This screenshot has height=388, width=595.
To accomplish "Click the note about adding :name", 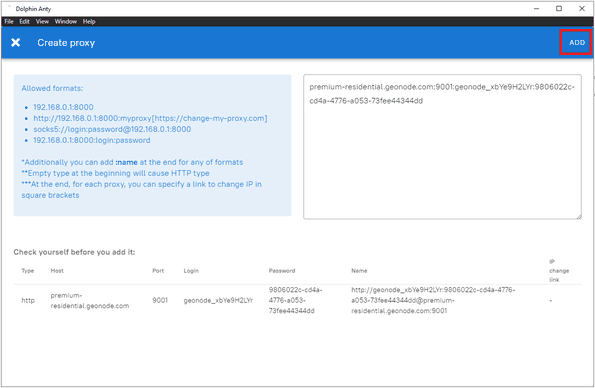I will pos(132,162).
